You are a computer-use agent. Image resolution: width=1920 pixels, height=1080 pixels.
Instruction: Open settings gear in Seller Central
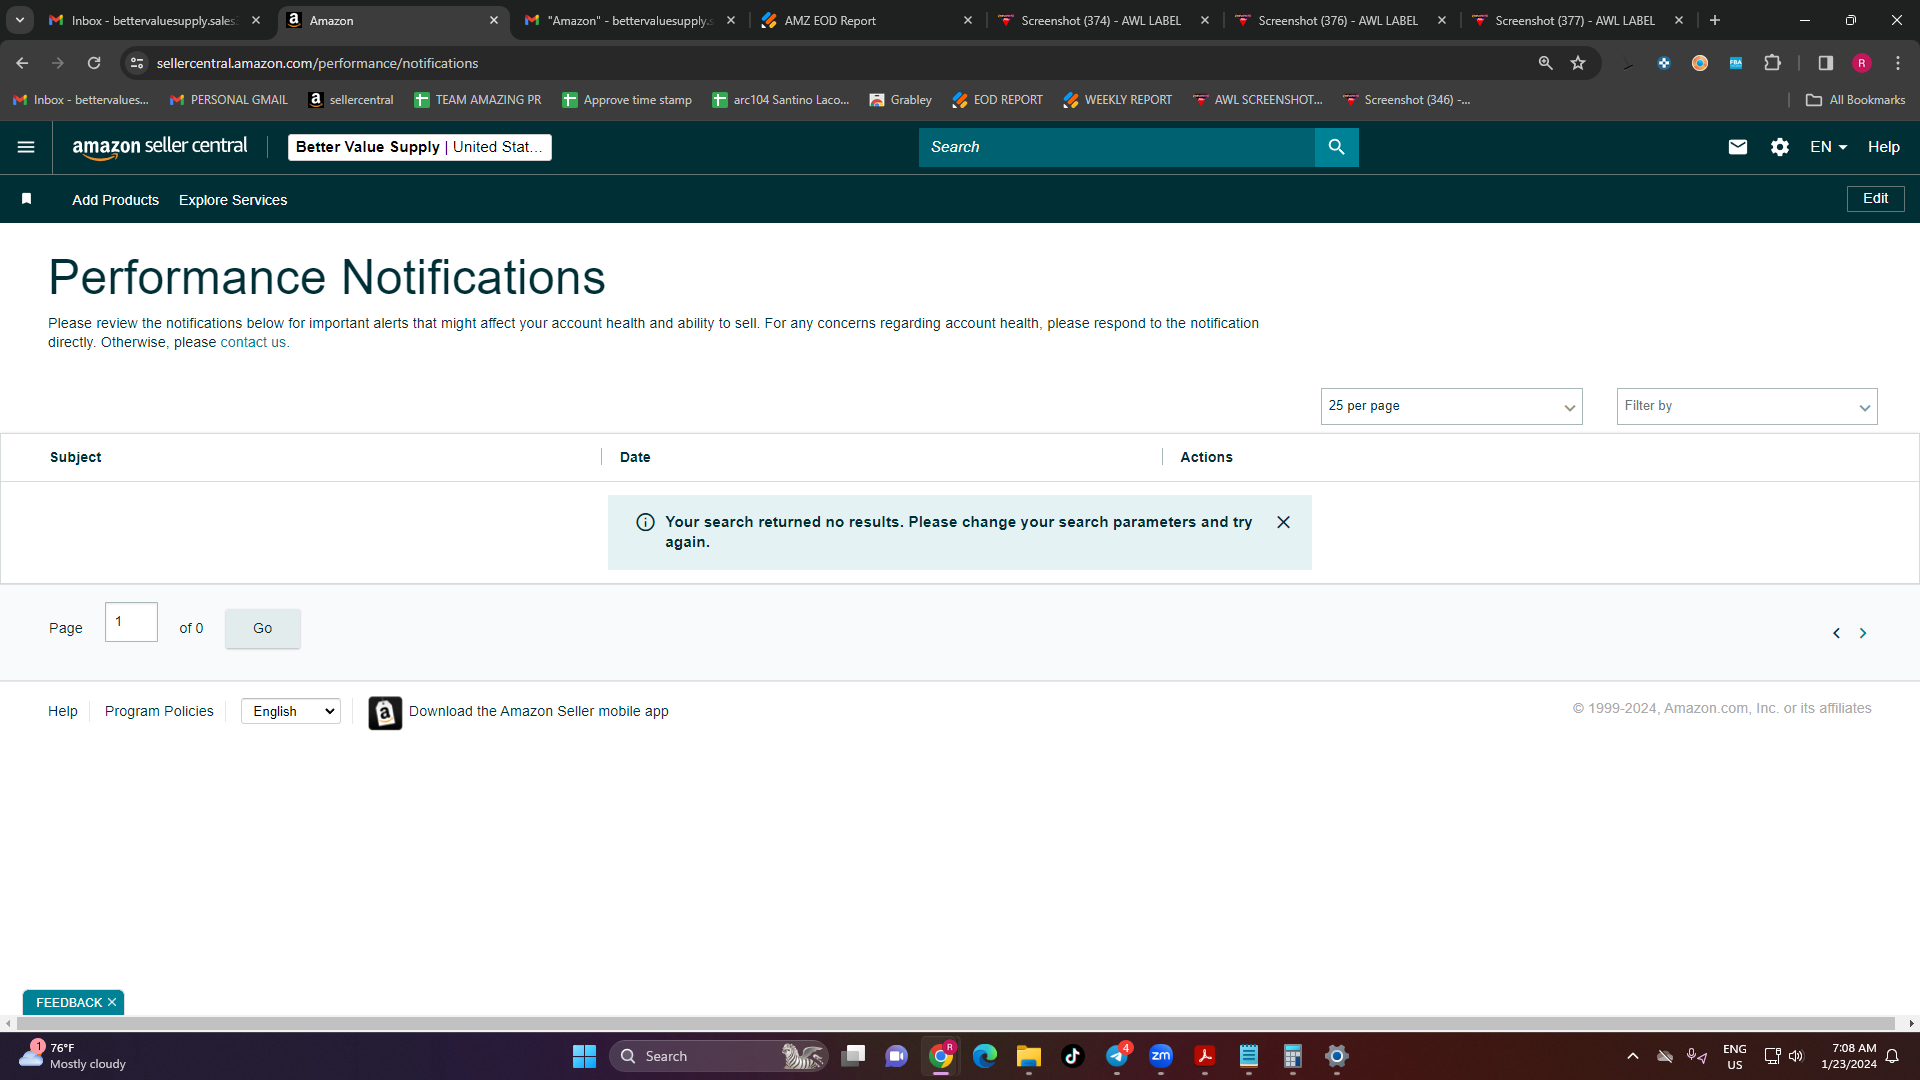point(1780,147)
